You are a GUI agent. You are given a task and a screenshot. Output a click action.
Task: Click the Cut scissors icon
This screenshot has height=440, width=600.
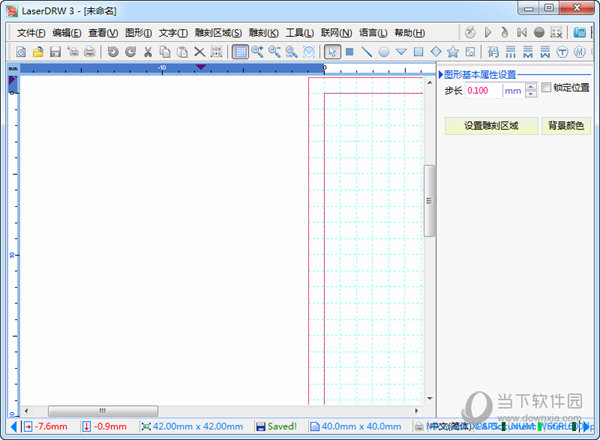[148, 51]
